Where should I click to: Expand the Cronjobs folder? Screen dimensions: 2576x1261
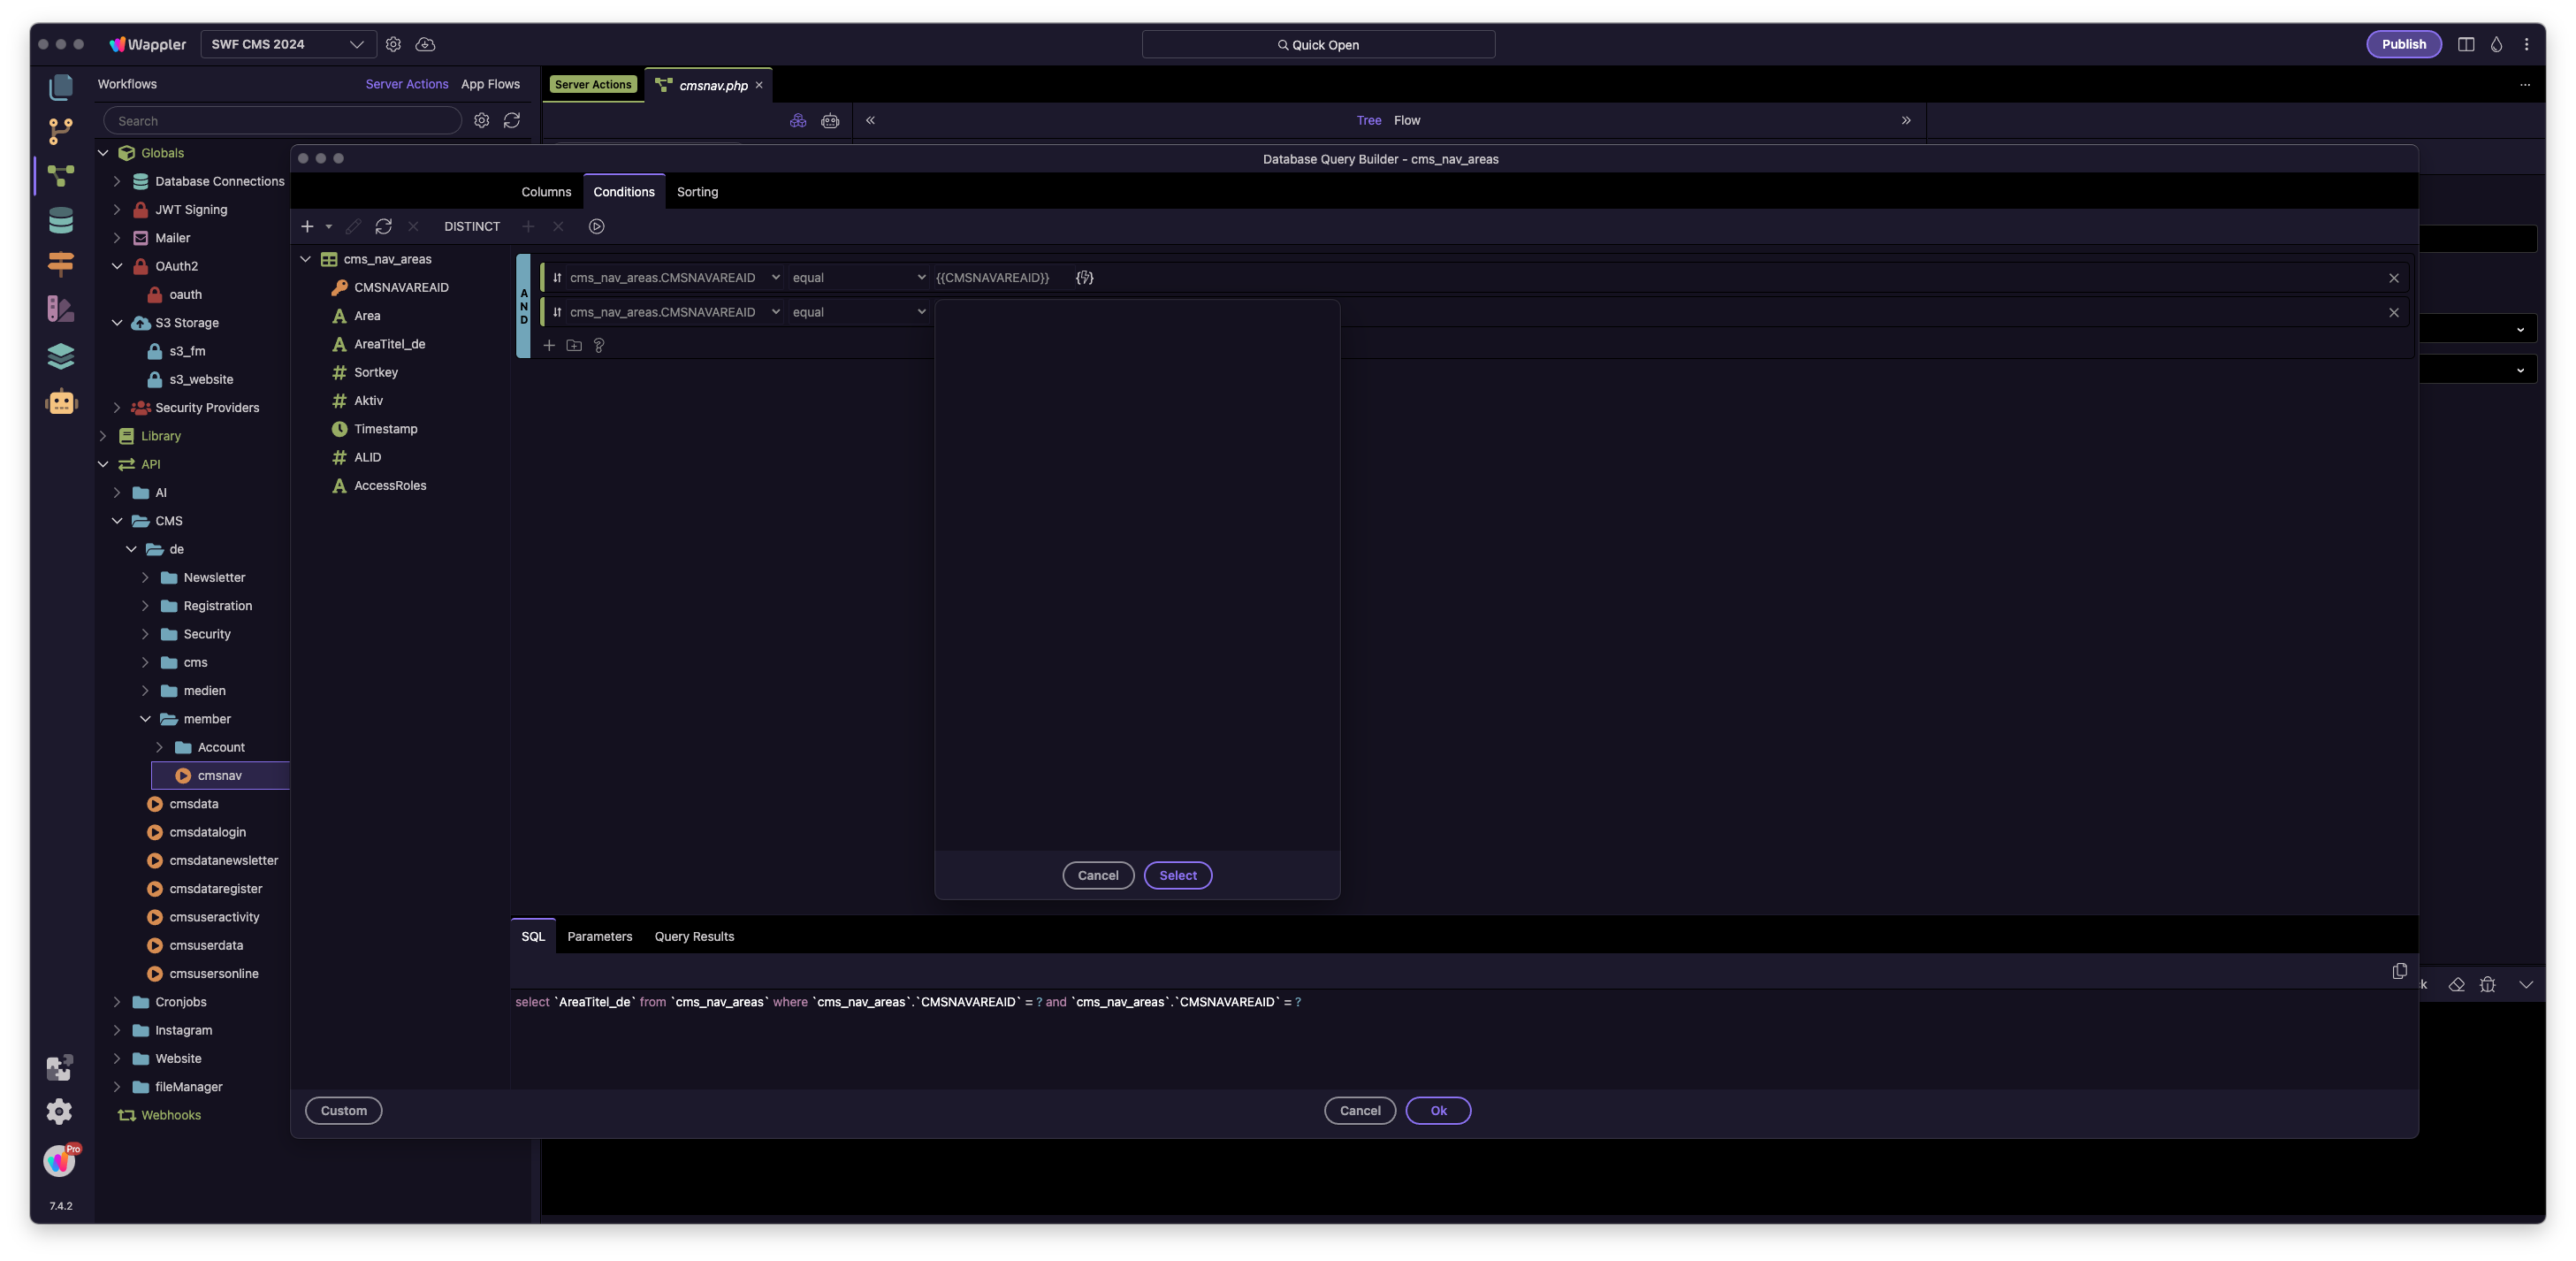(117, 1002)
